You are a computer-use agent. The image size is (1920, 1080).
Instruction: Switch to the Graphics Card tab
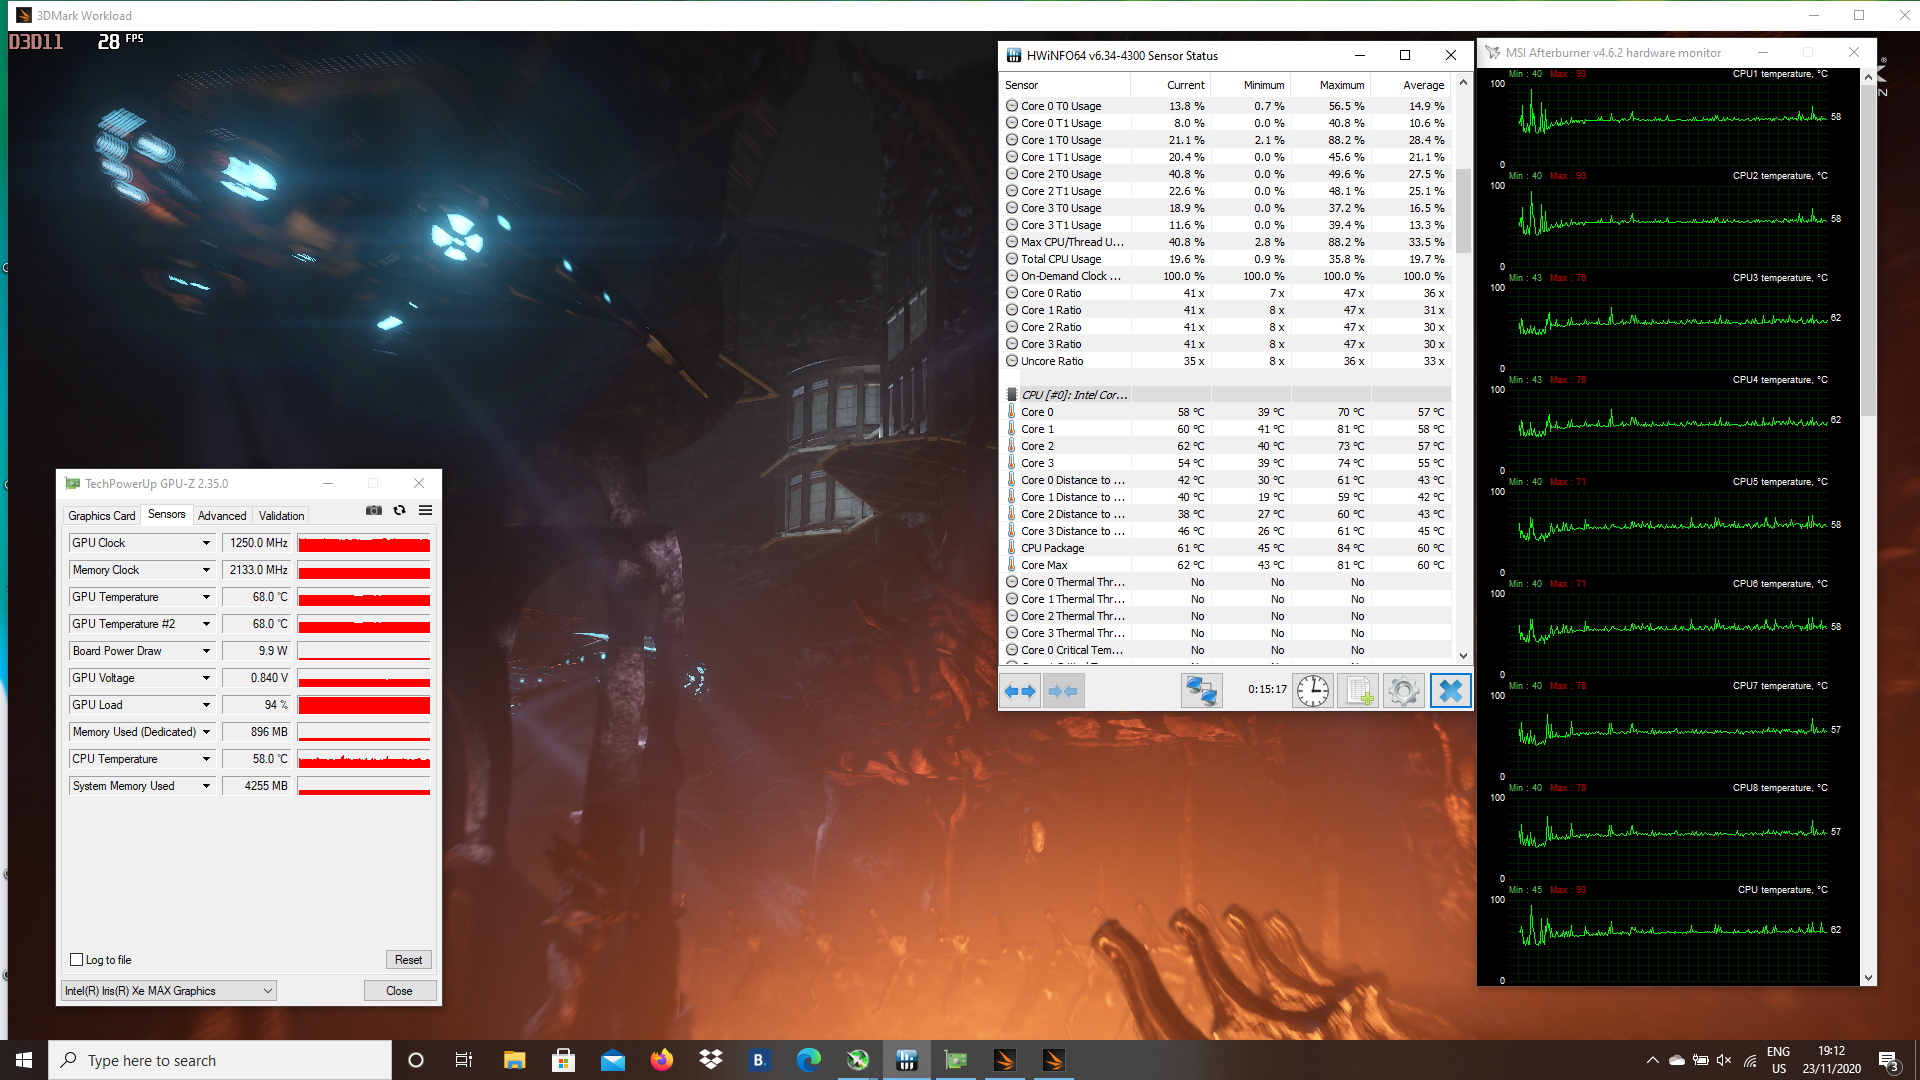pos(101,516)
